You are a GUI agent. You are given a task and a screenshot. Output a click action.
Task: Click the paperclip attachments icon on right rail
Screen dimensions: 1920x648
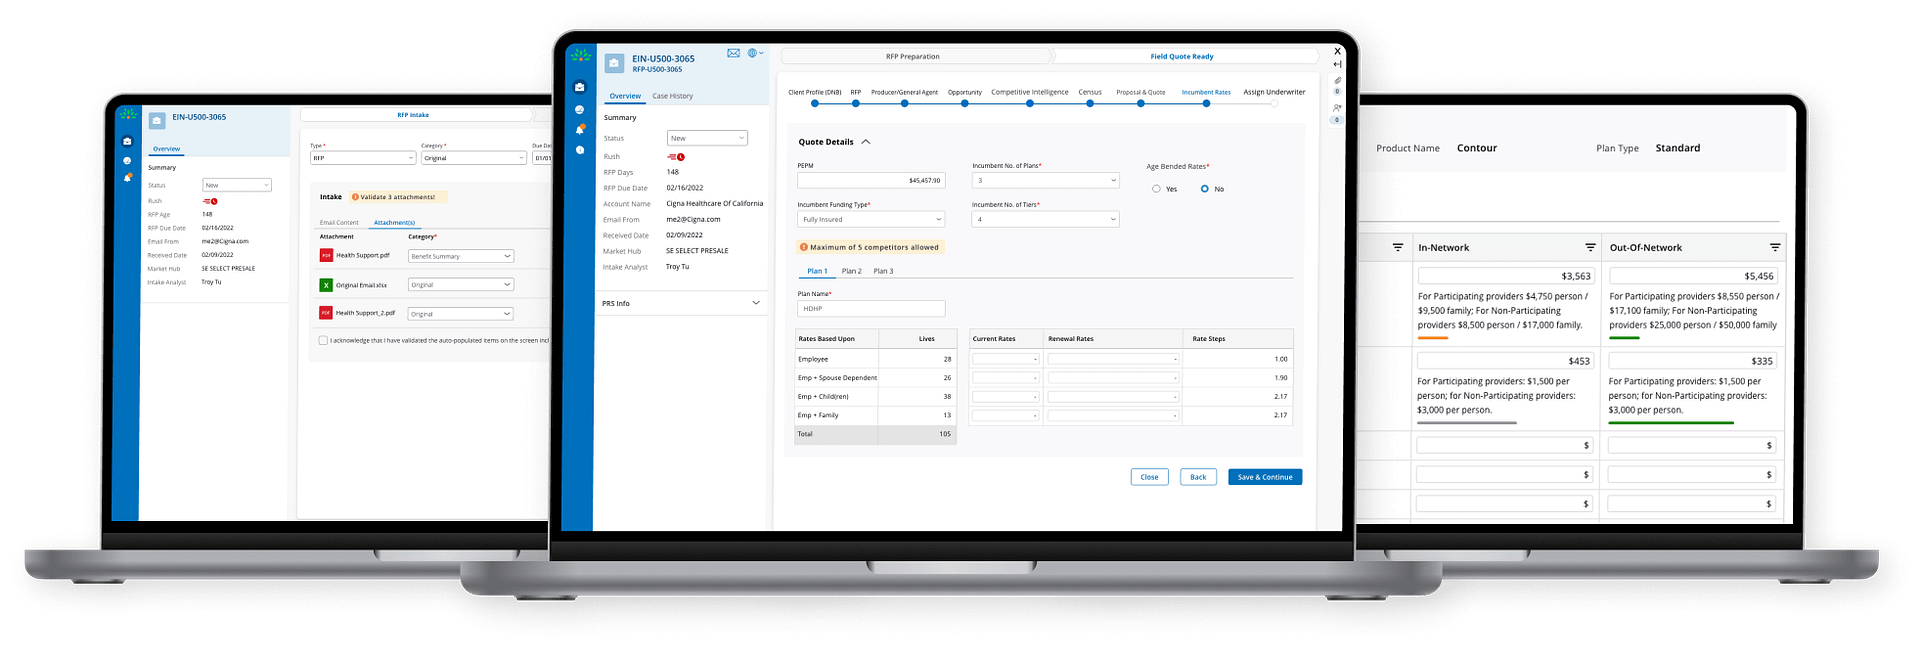click(x=1337, y=80)
